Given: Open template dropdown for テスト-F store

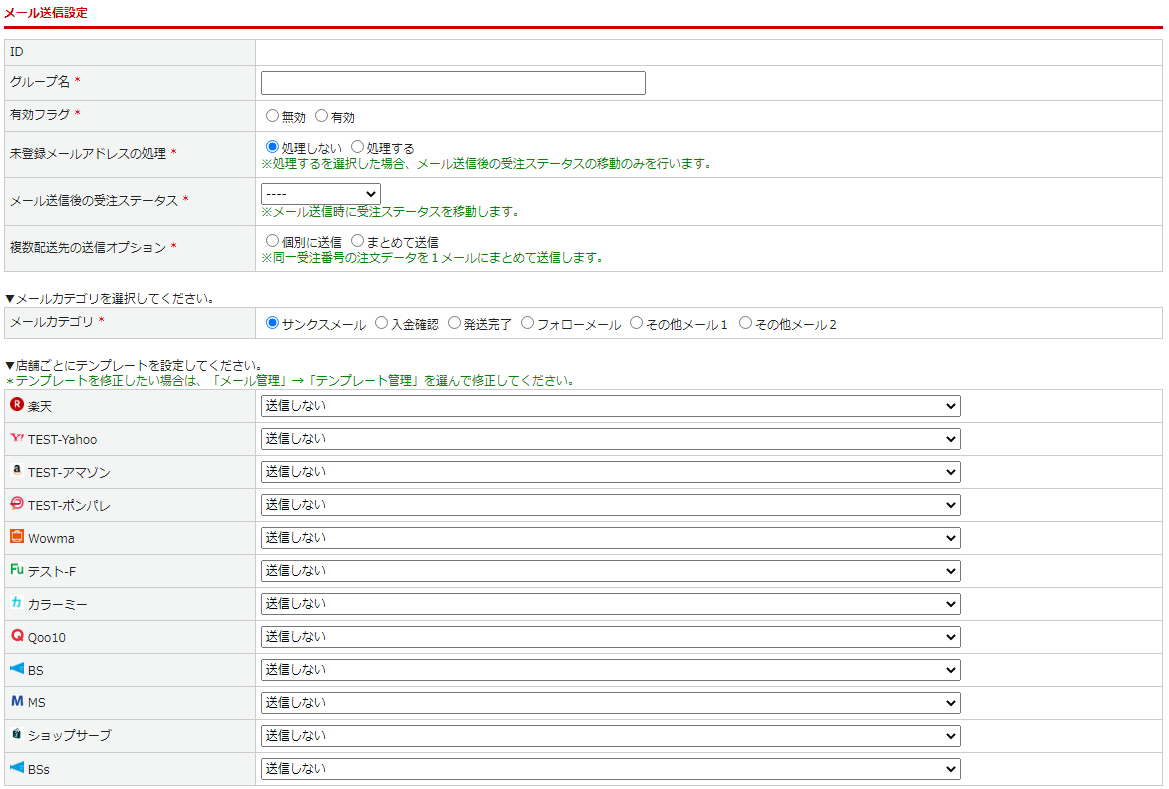Looking at the screenshot, I should 610,571.
